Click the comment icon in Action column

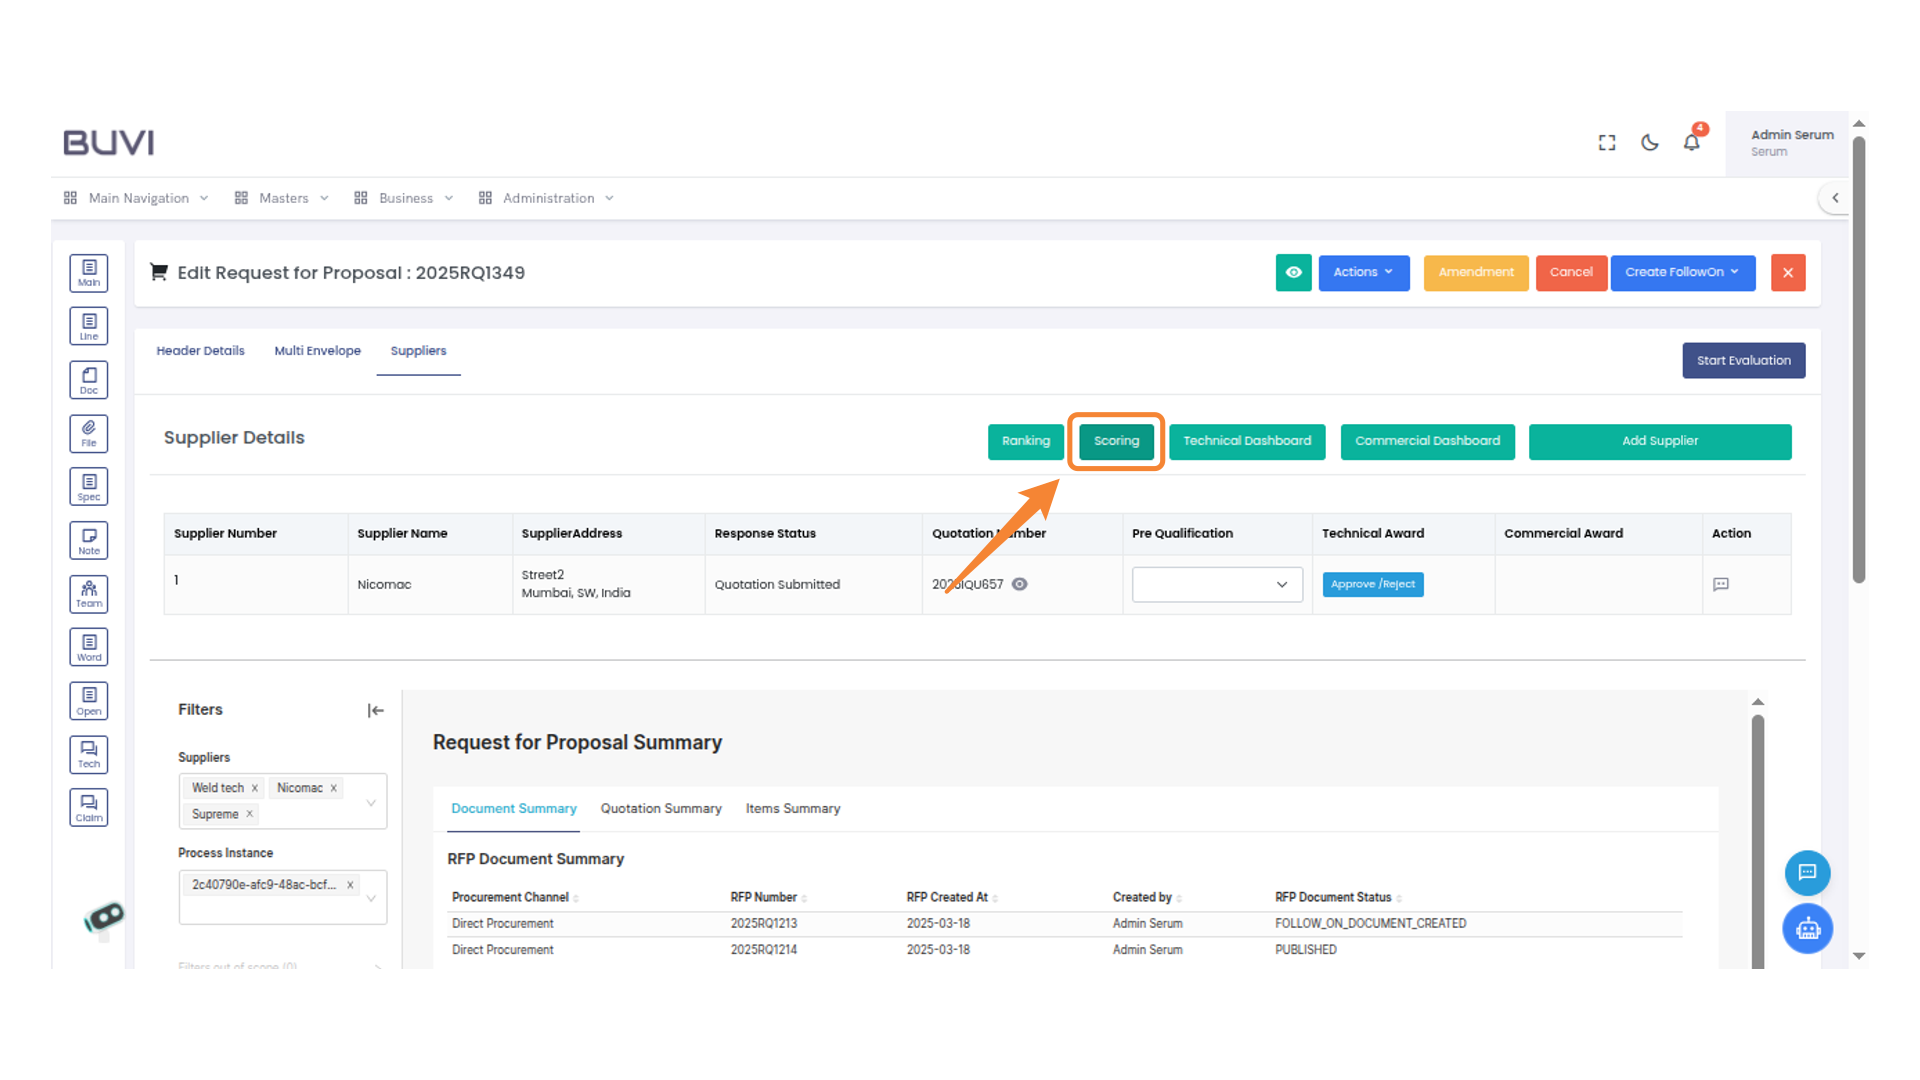tap(1721, 585)
